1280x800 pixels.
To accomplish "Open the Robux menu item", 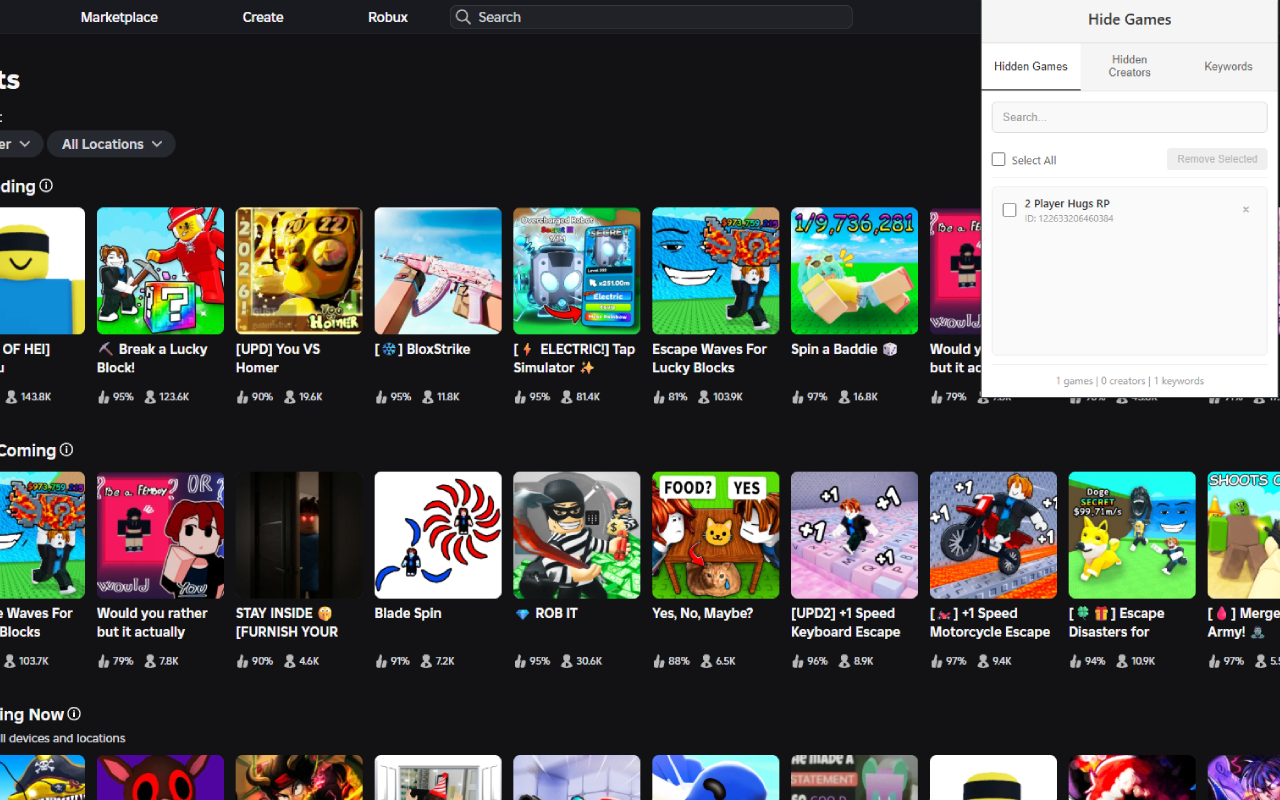I will pos(388,17).
